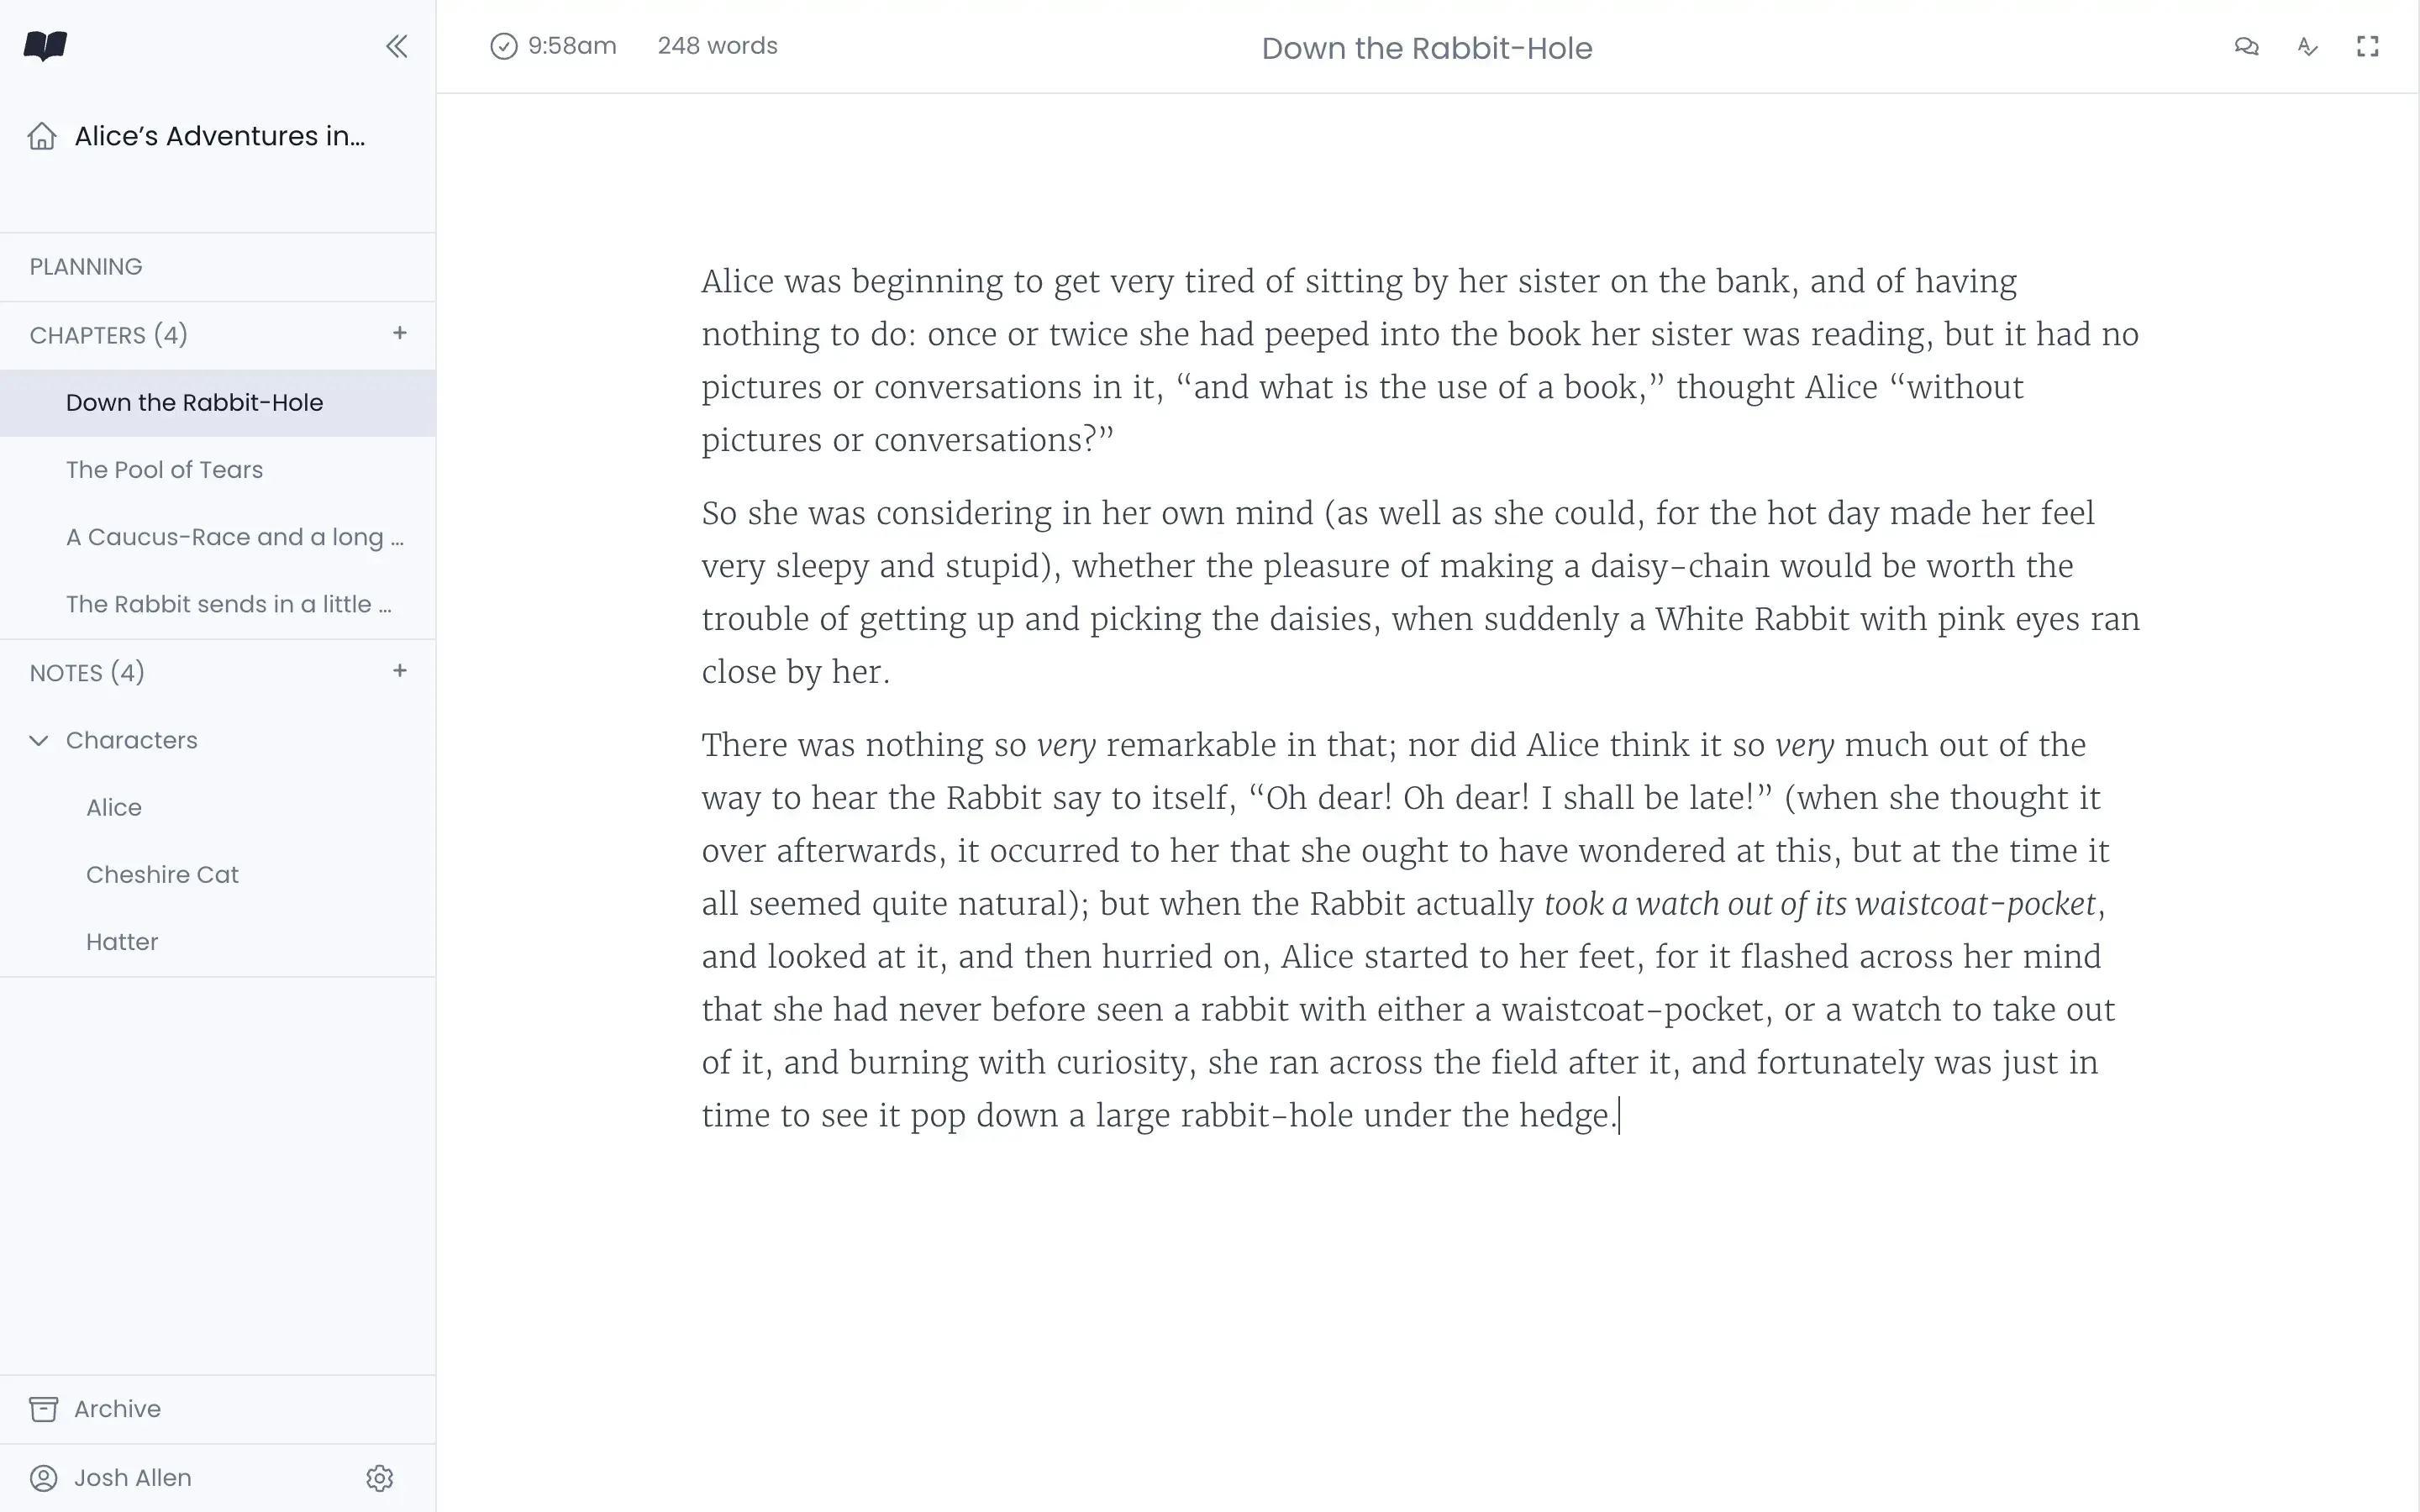2420x1512 pixels.
Task: Click the open book logo icon
Action: [x=45, y=46]
